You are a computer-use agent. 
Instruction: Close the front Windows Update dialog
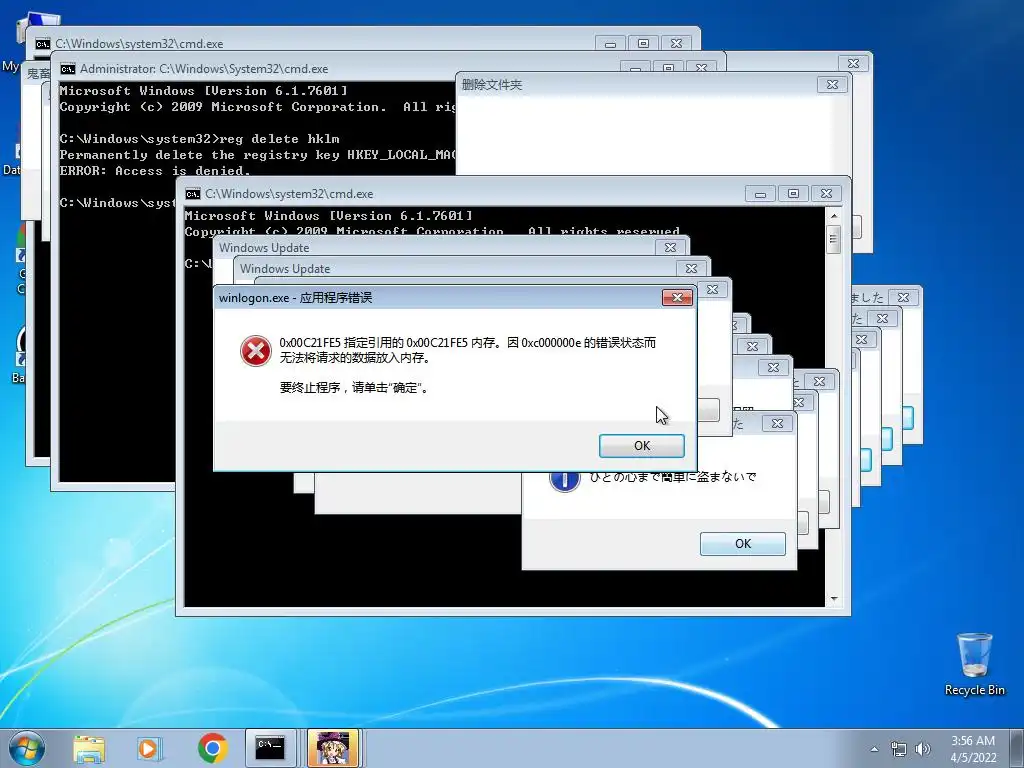[x=691, y=268]
